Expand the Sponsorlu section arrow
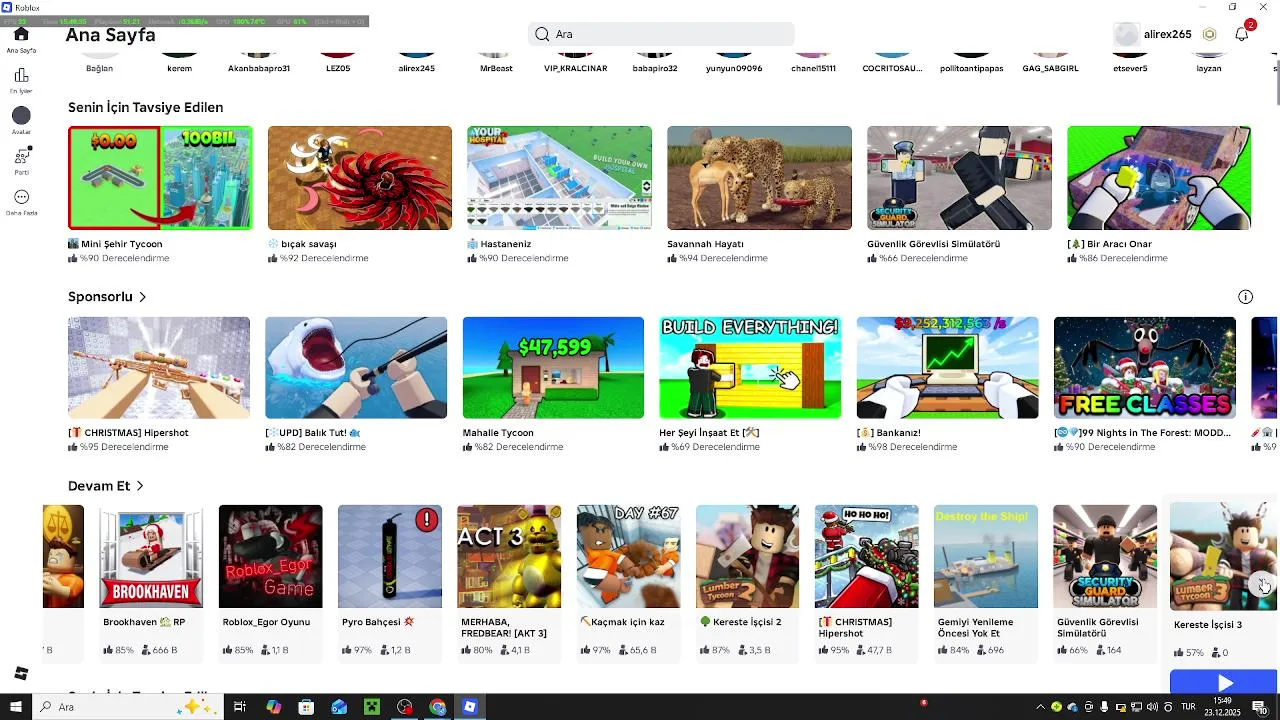Image resolution: width=1280 pixels, height=720 pixels. (143, 297)
